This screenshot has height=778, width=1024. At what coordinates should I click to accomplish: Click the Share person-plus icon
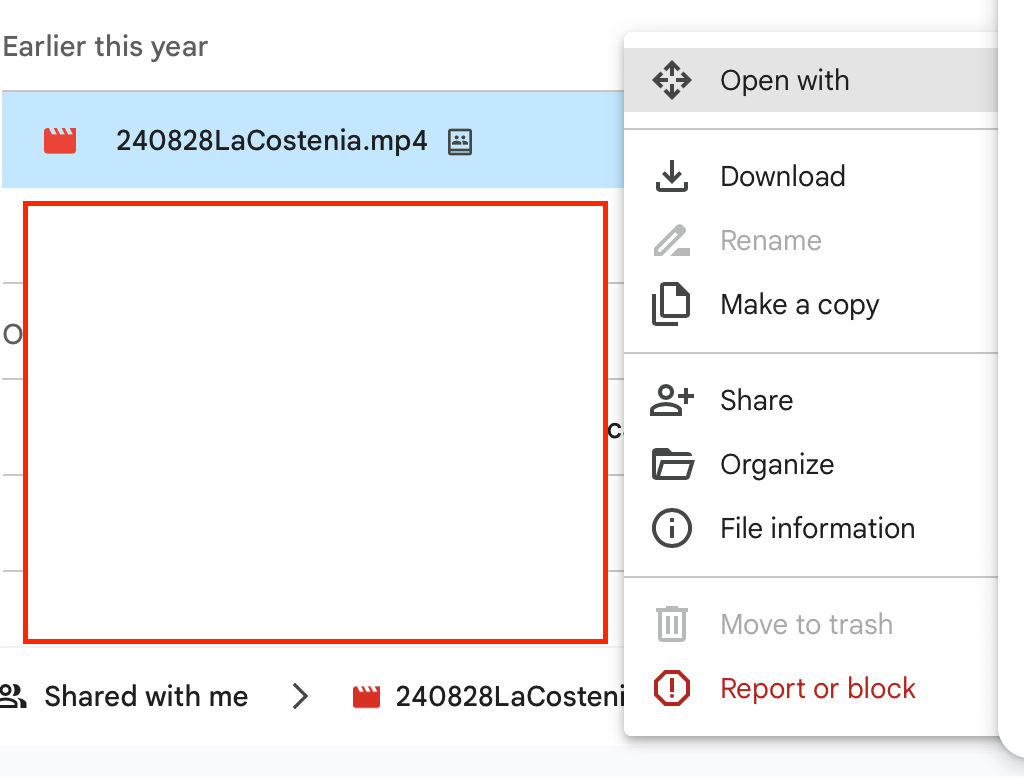671,400
